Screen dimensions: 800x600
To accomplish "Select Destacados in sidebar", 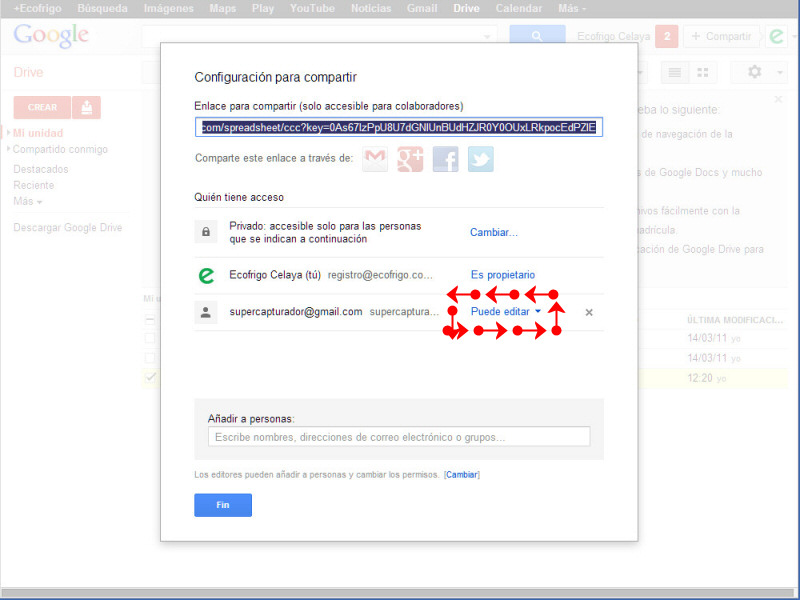I will 41,169.
